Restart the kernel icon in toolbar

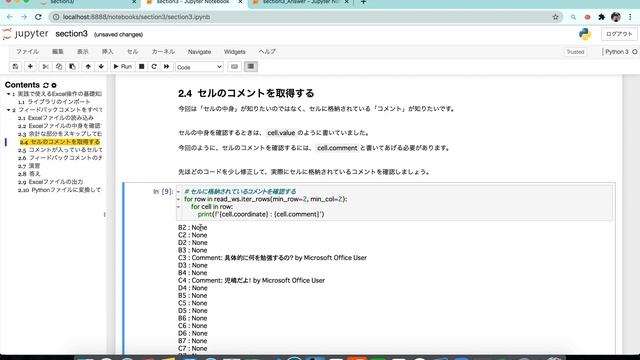154,67
